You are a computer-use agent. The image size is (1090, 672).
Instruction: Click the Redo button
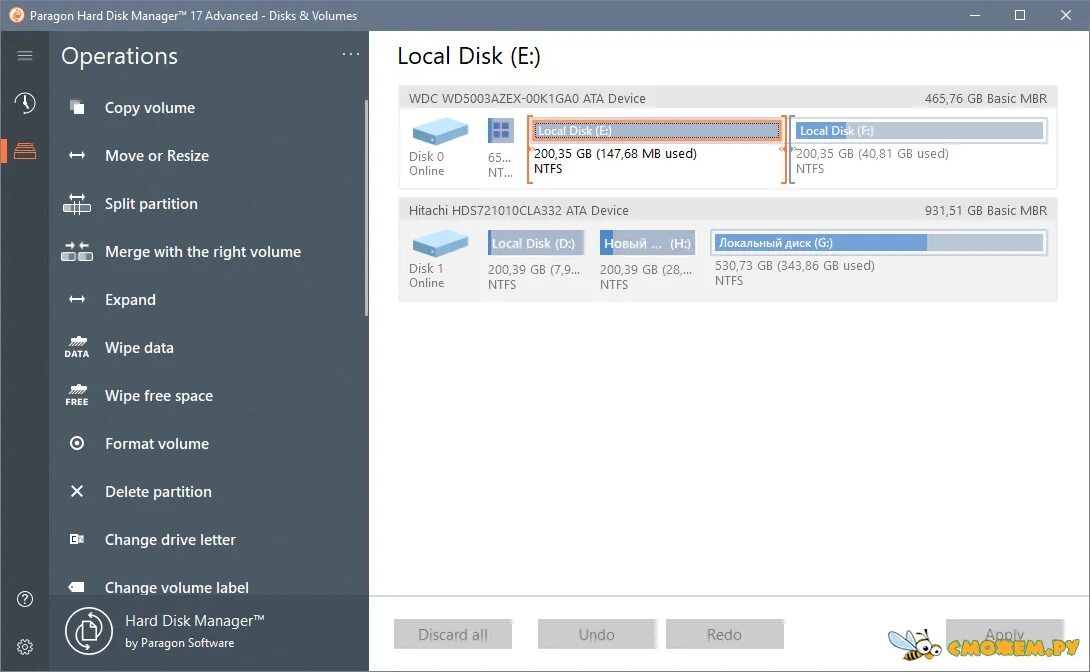724,634
